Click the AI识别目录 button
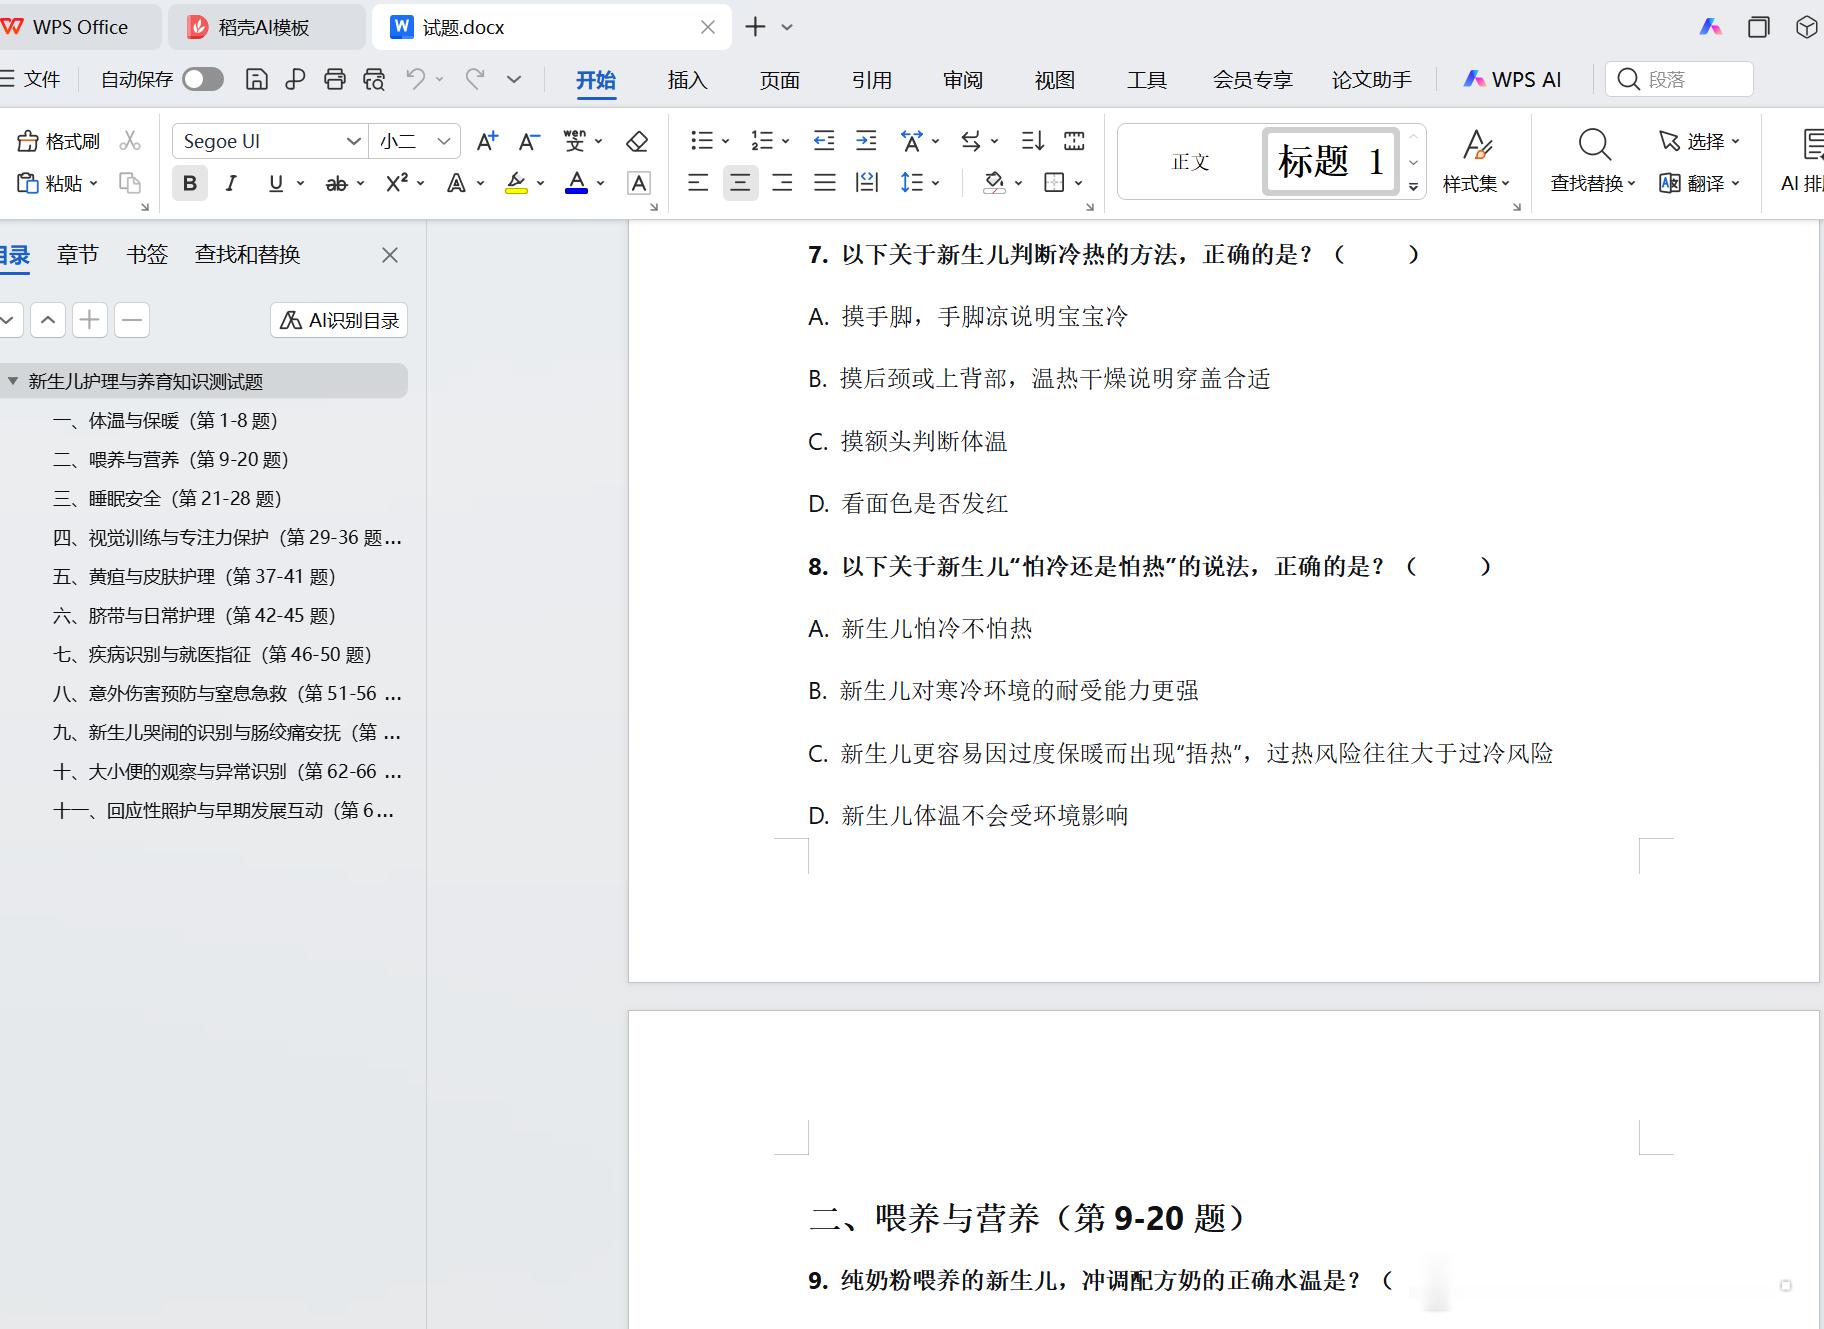Screen dimensions: 1824x1329 (x=339, y=320)
